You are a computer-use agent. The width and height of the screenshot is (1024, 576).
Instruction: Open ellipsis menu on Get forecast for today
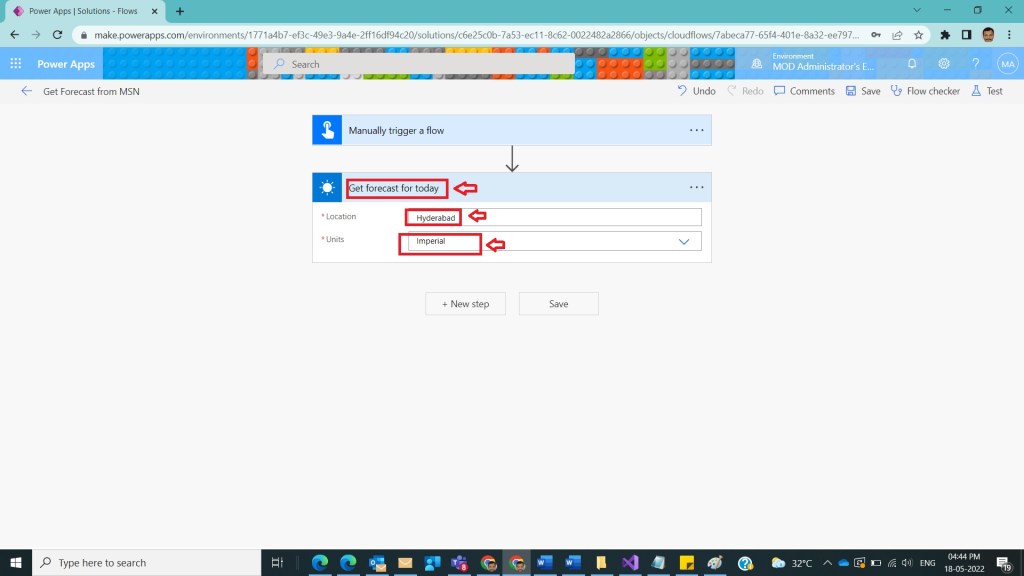pos(696,188)
